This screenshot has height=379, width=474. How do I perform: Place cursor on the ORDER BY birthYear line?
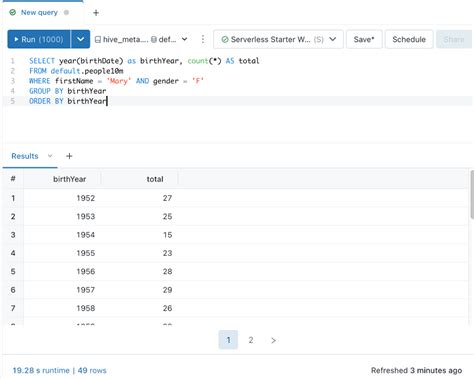click(x=68, y=101)
